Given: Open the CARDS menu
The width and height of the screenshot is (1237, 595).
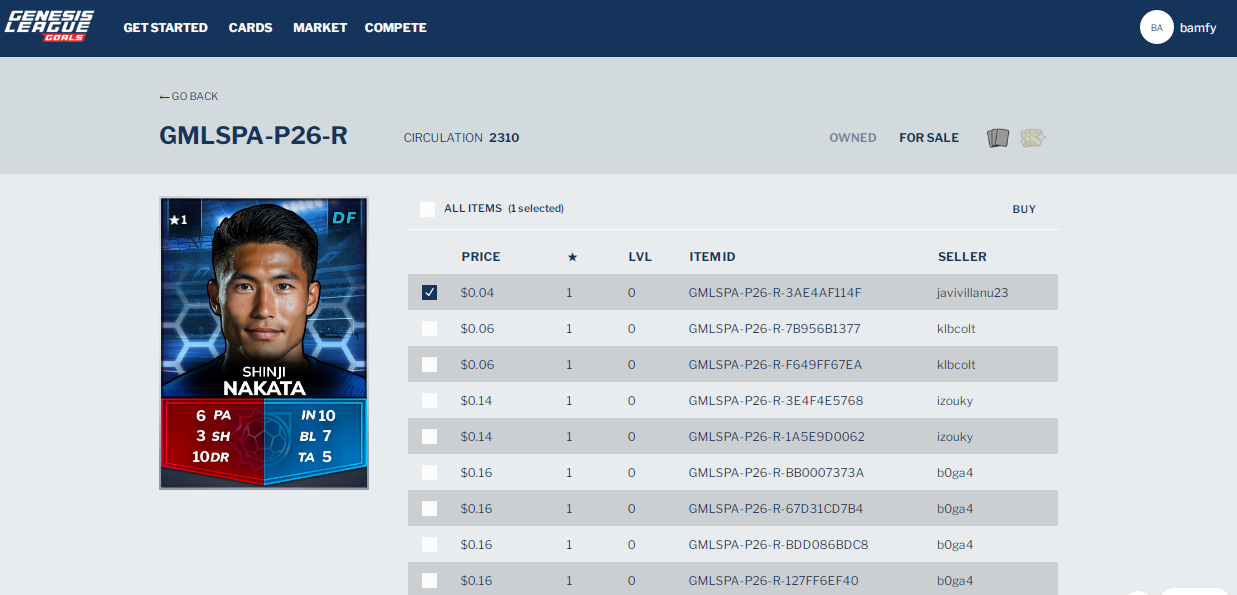Looking at the screenshot, I should tap(250, 28).
